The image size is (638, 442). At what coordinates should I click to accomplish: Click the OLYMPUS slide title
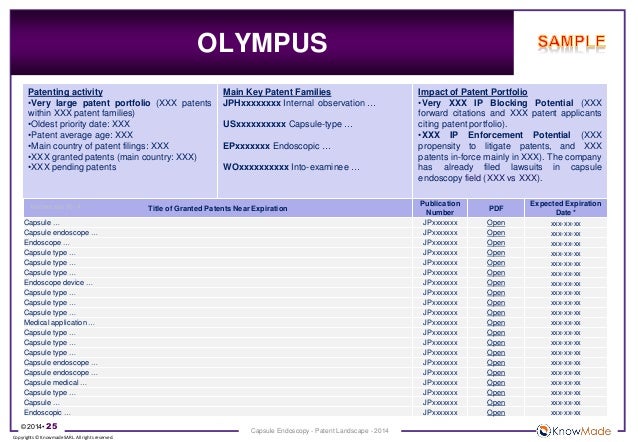tap(262, 43)
